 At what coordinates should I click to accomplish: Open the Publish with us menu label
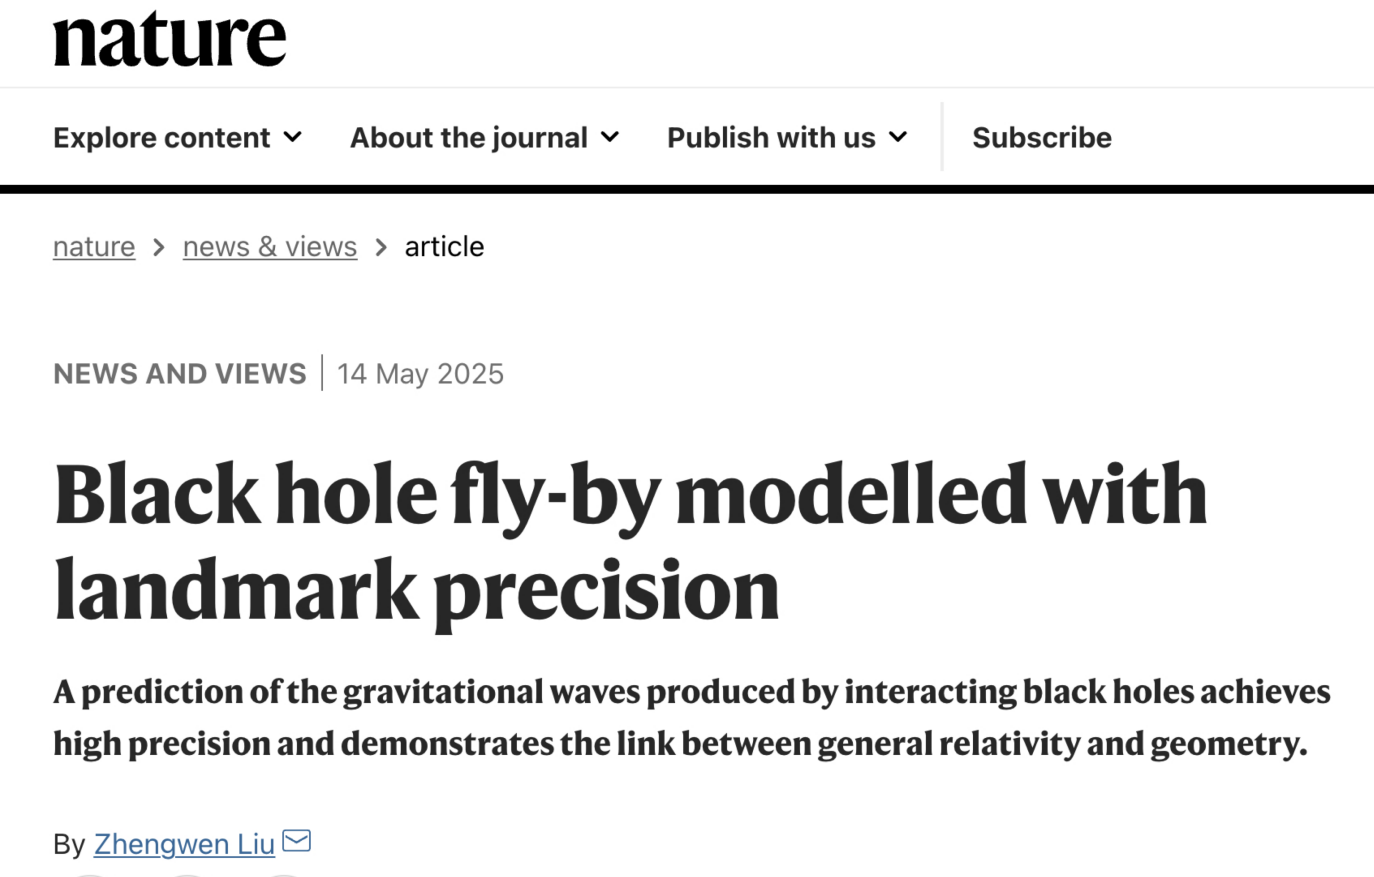click(771, 137)
